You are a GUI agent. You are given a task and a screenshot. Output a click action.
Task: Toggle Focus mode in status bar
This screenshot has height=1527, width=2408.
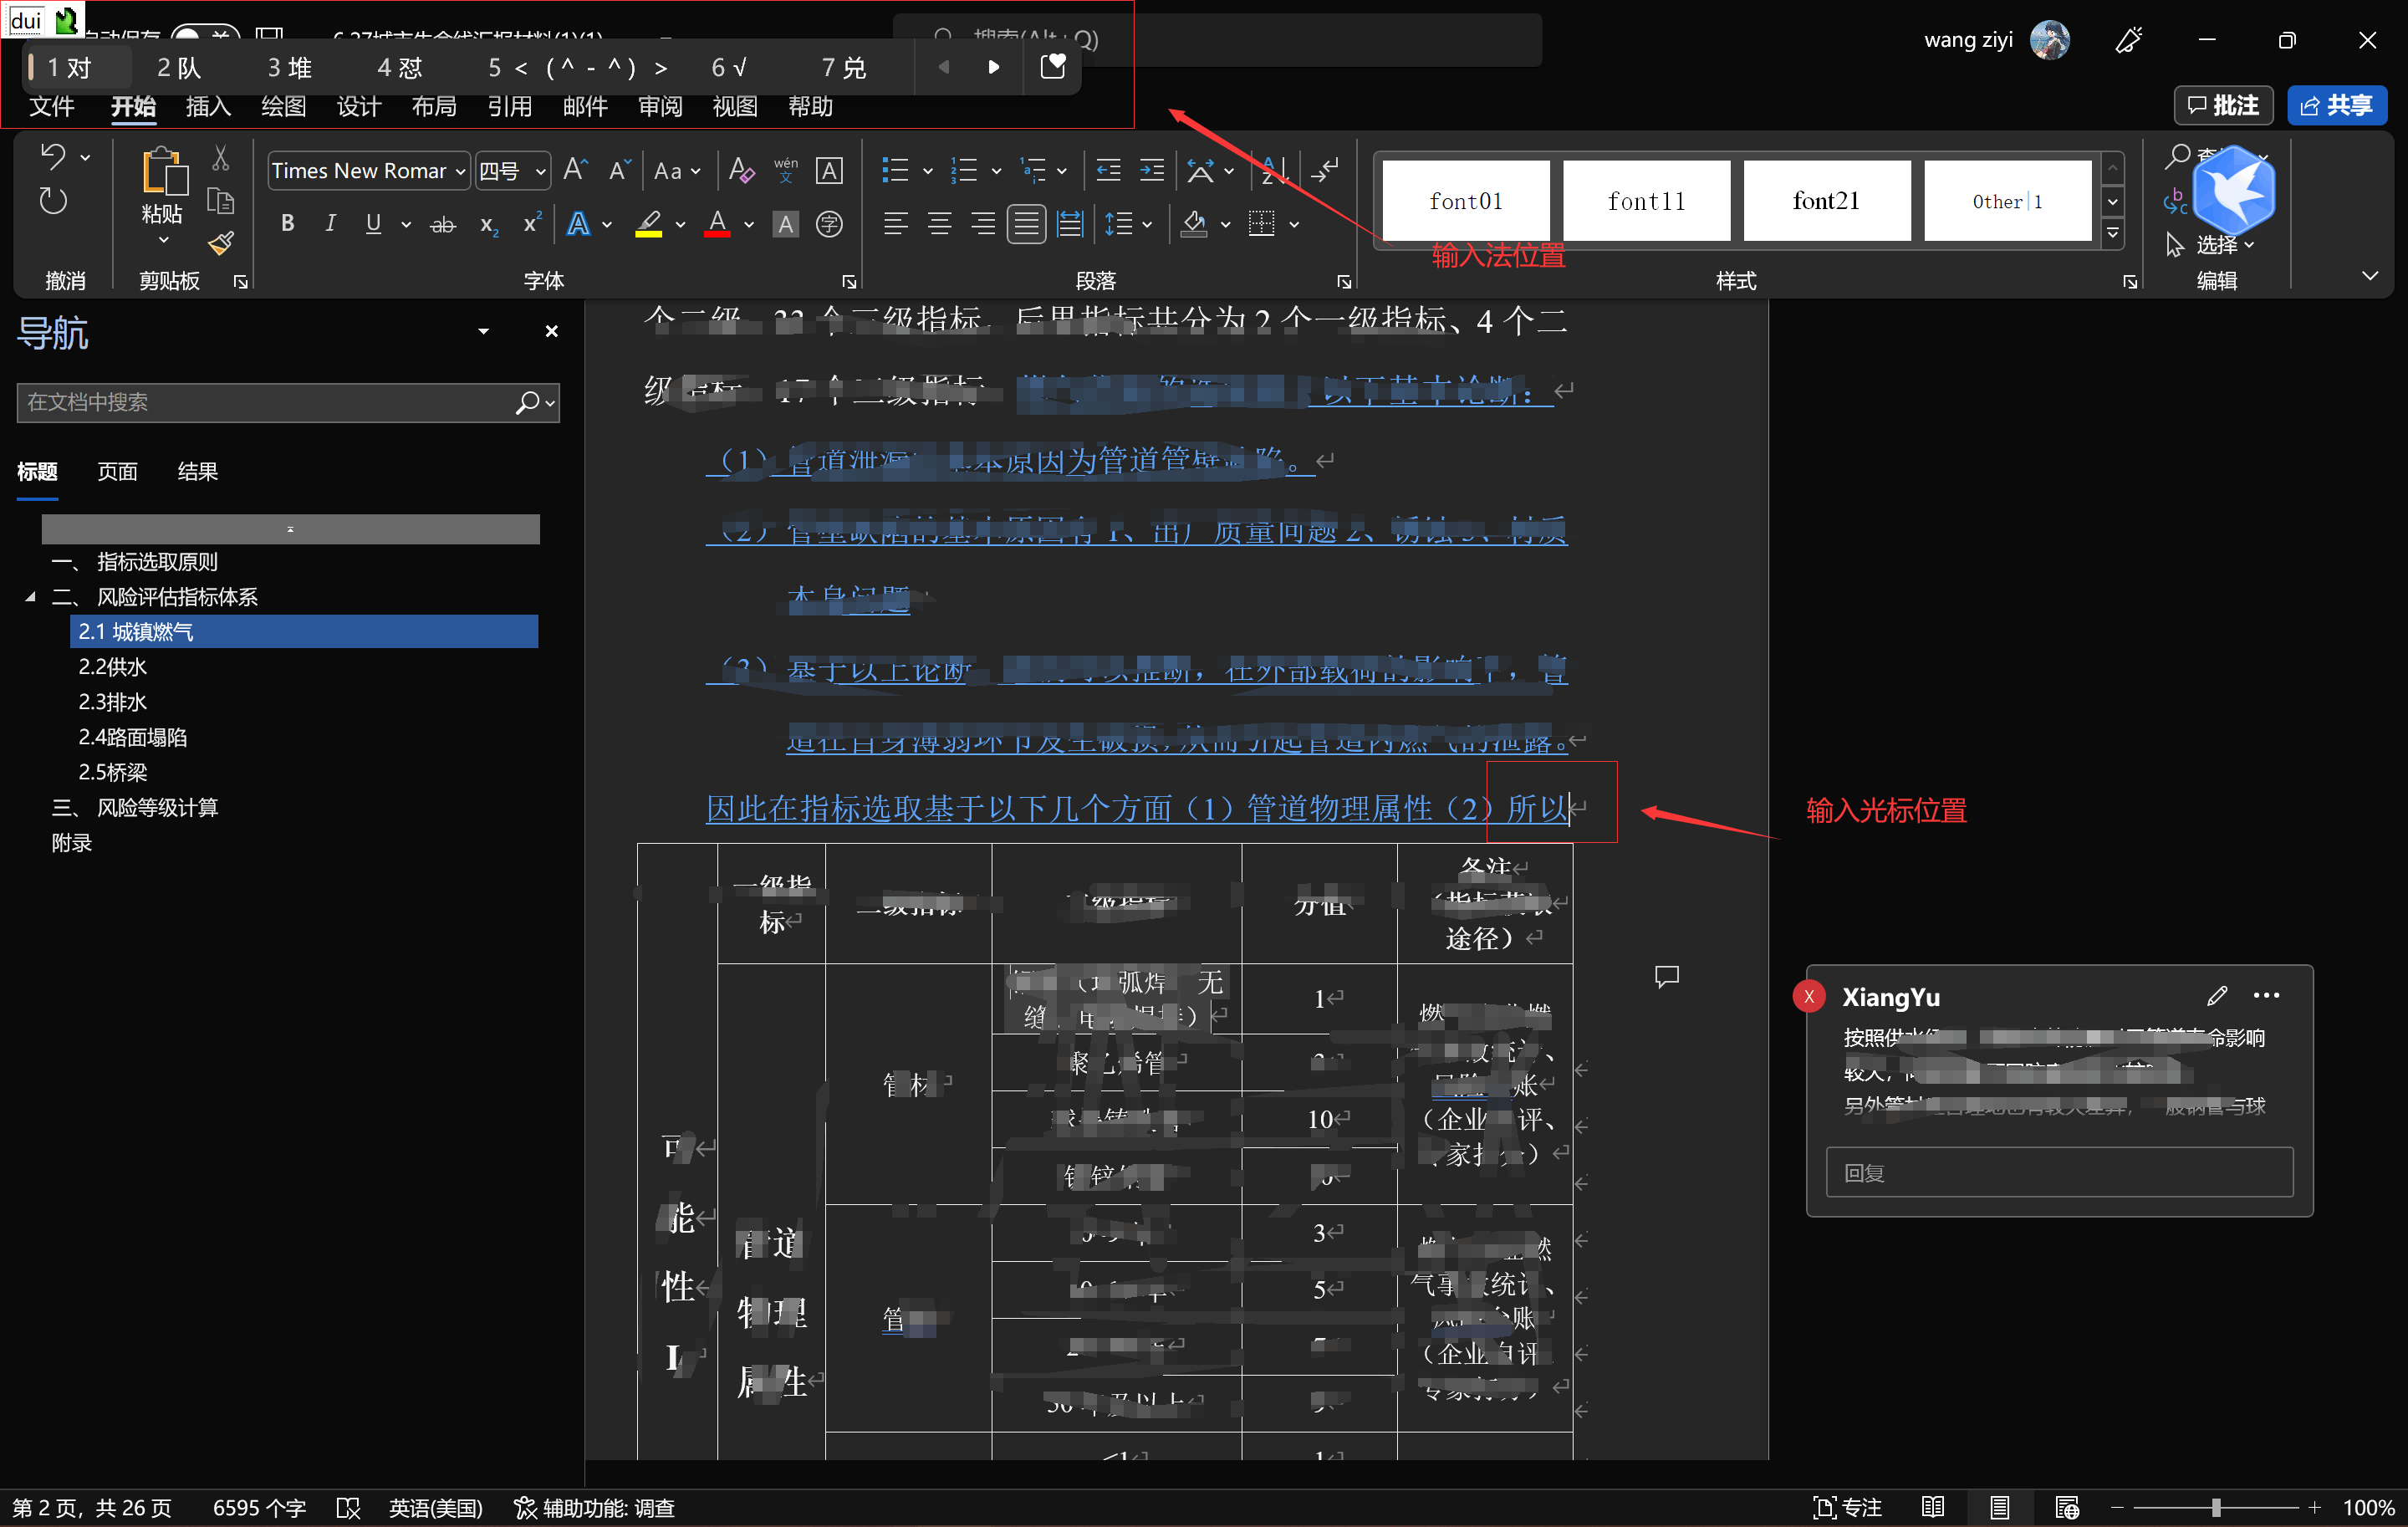[x=1848, y=1507]
